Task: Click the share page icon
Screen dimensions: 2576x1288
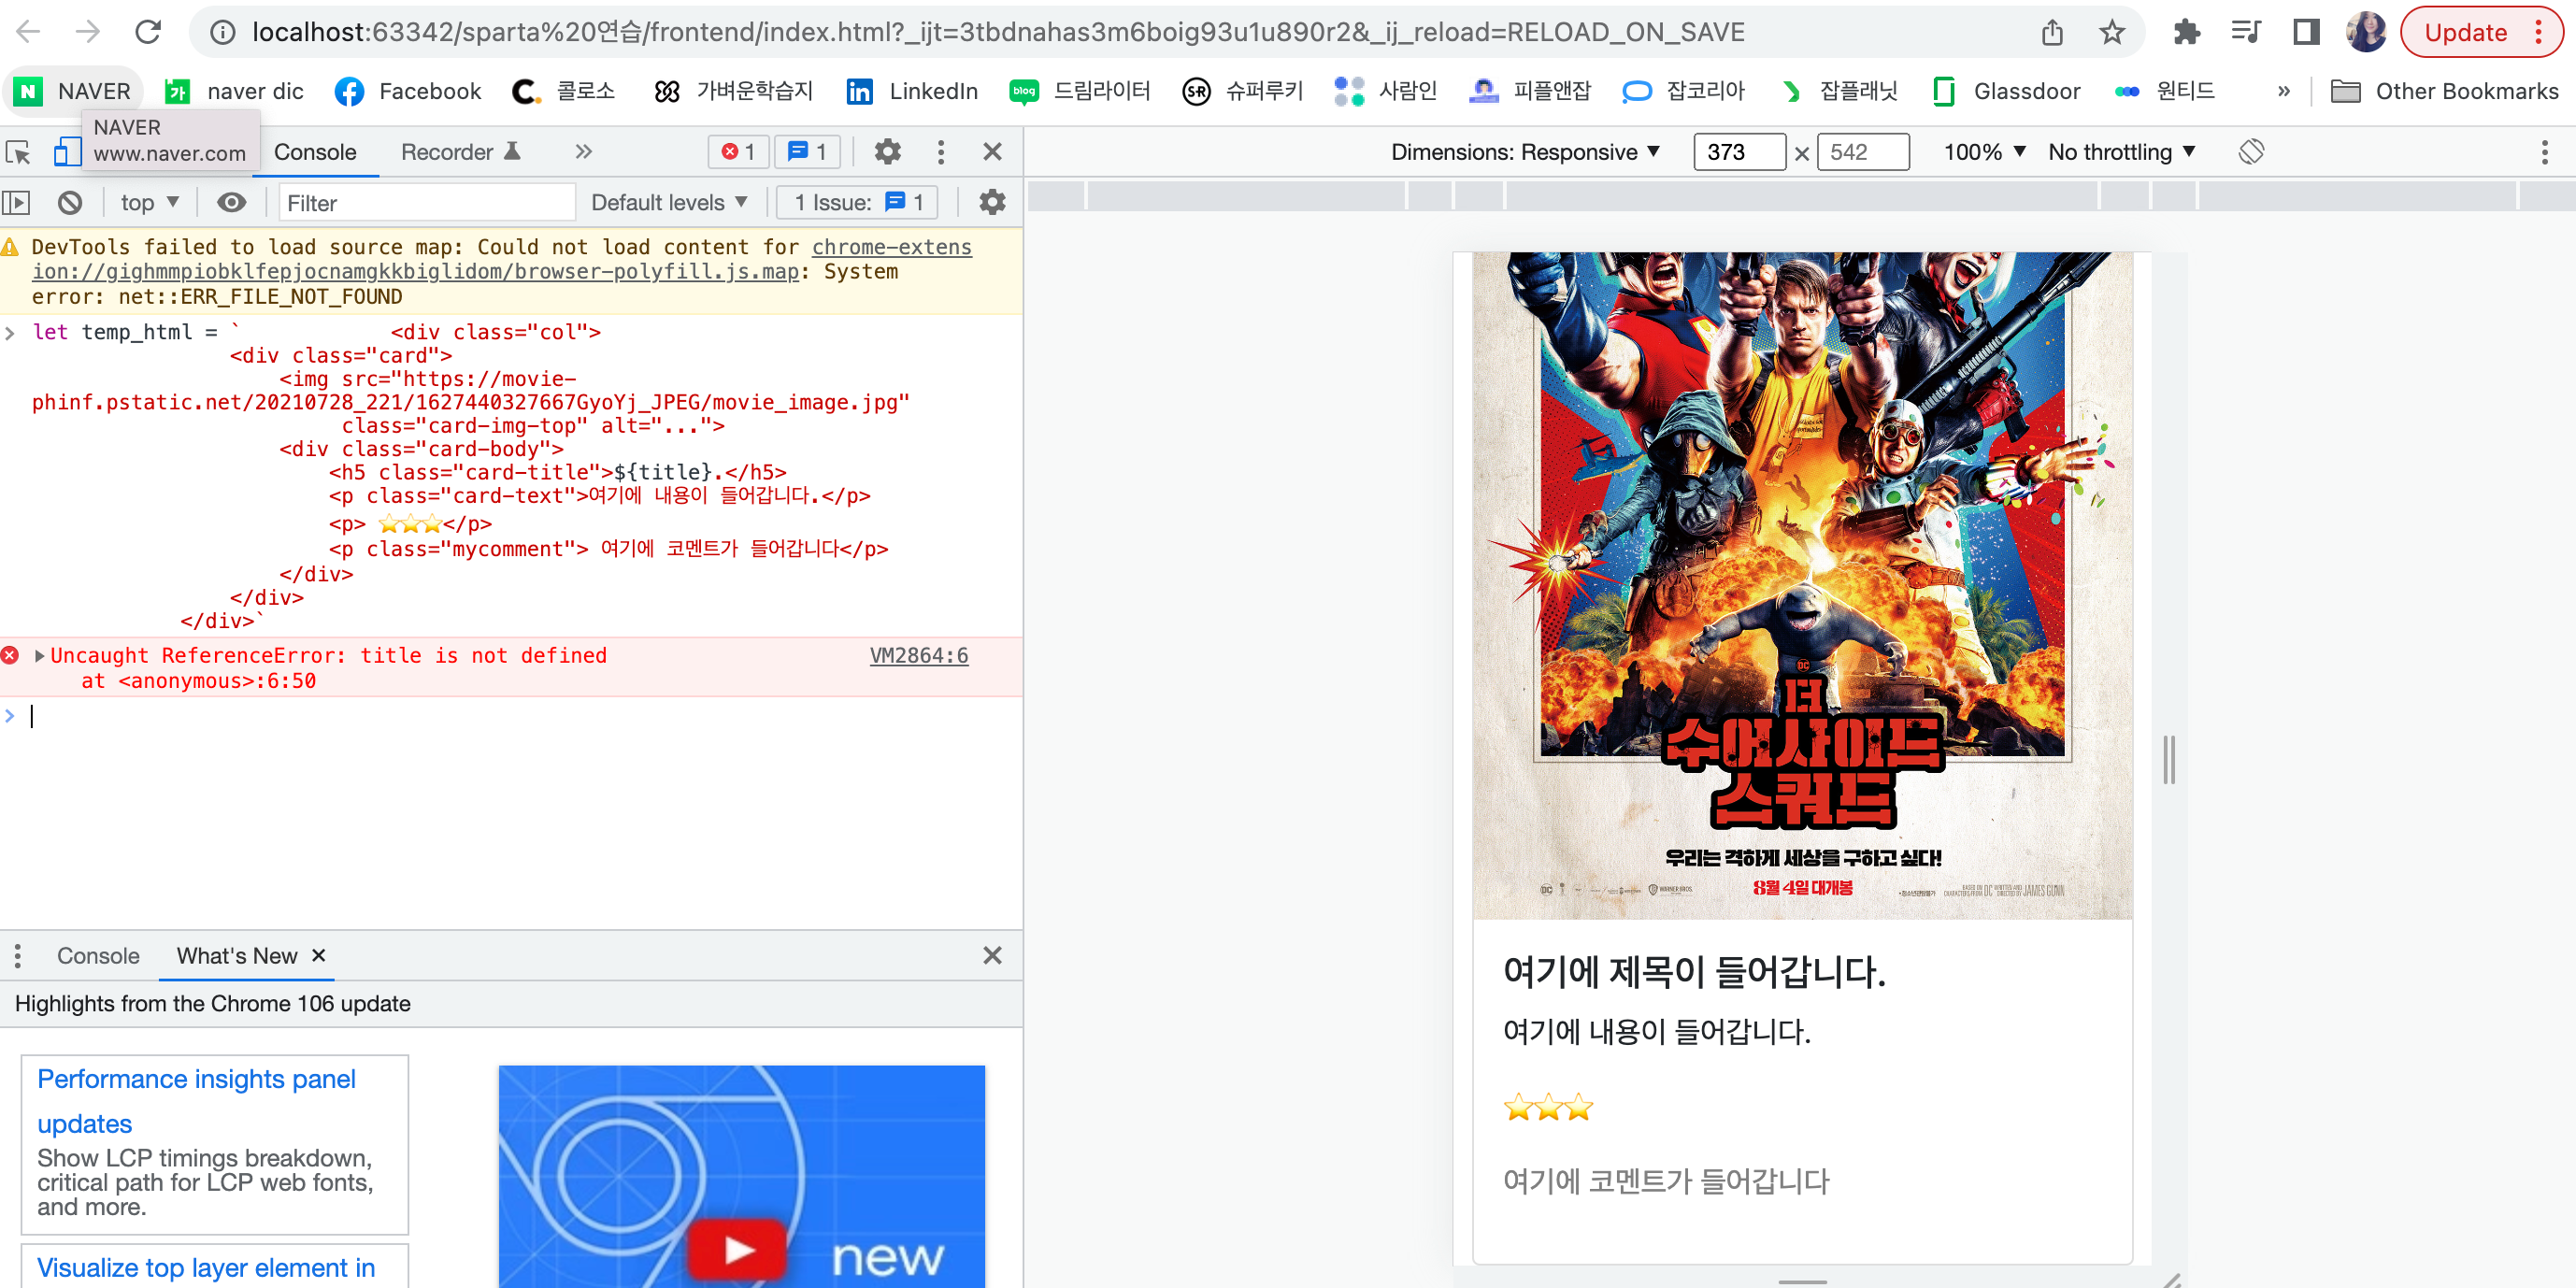Action: tap(2052, 33)
